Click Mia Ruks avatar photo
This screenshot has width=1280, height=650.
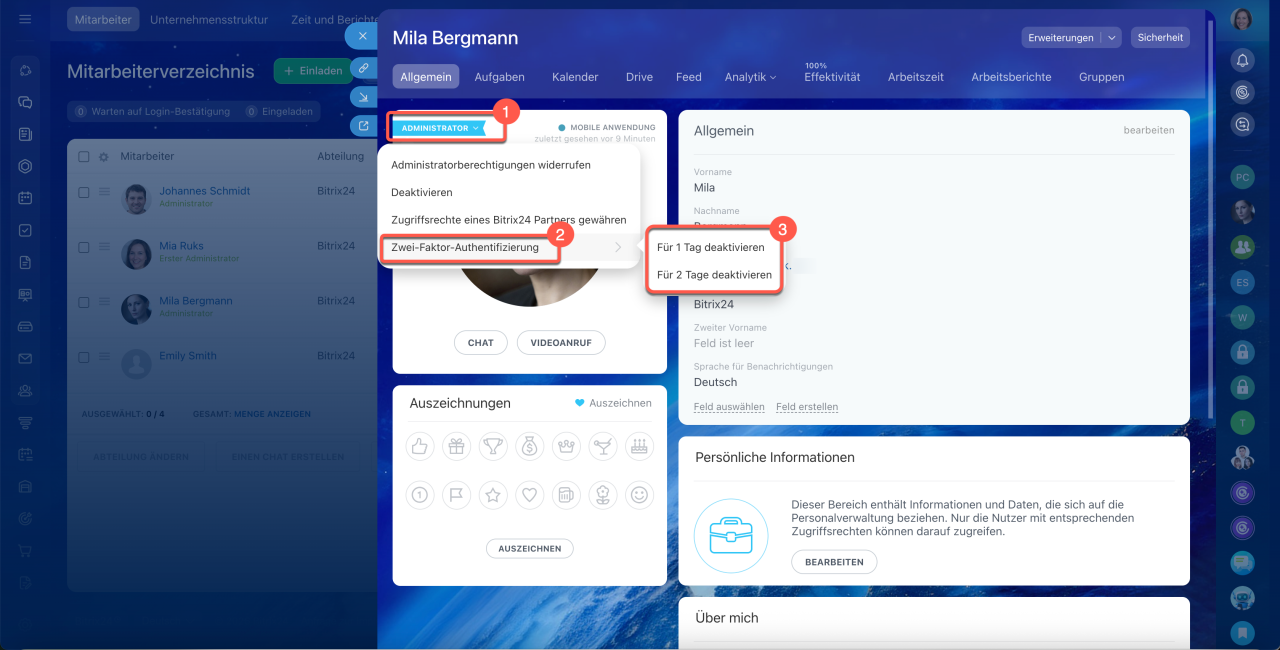click(x=136, y=254)
